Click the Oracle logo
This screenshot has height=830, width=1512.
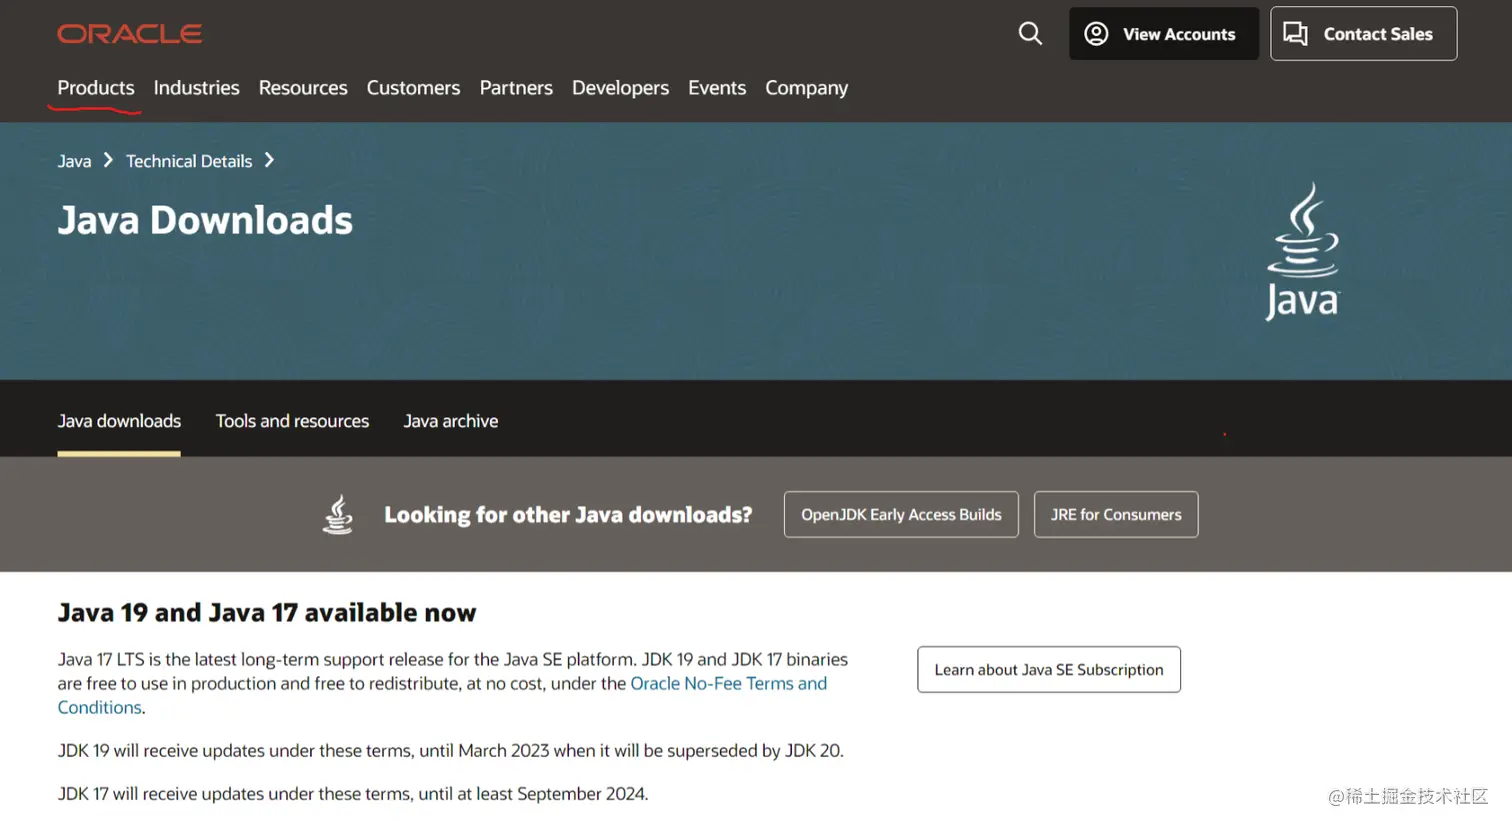coord(130,34)
